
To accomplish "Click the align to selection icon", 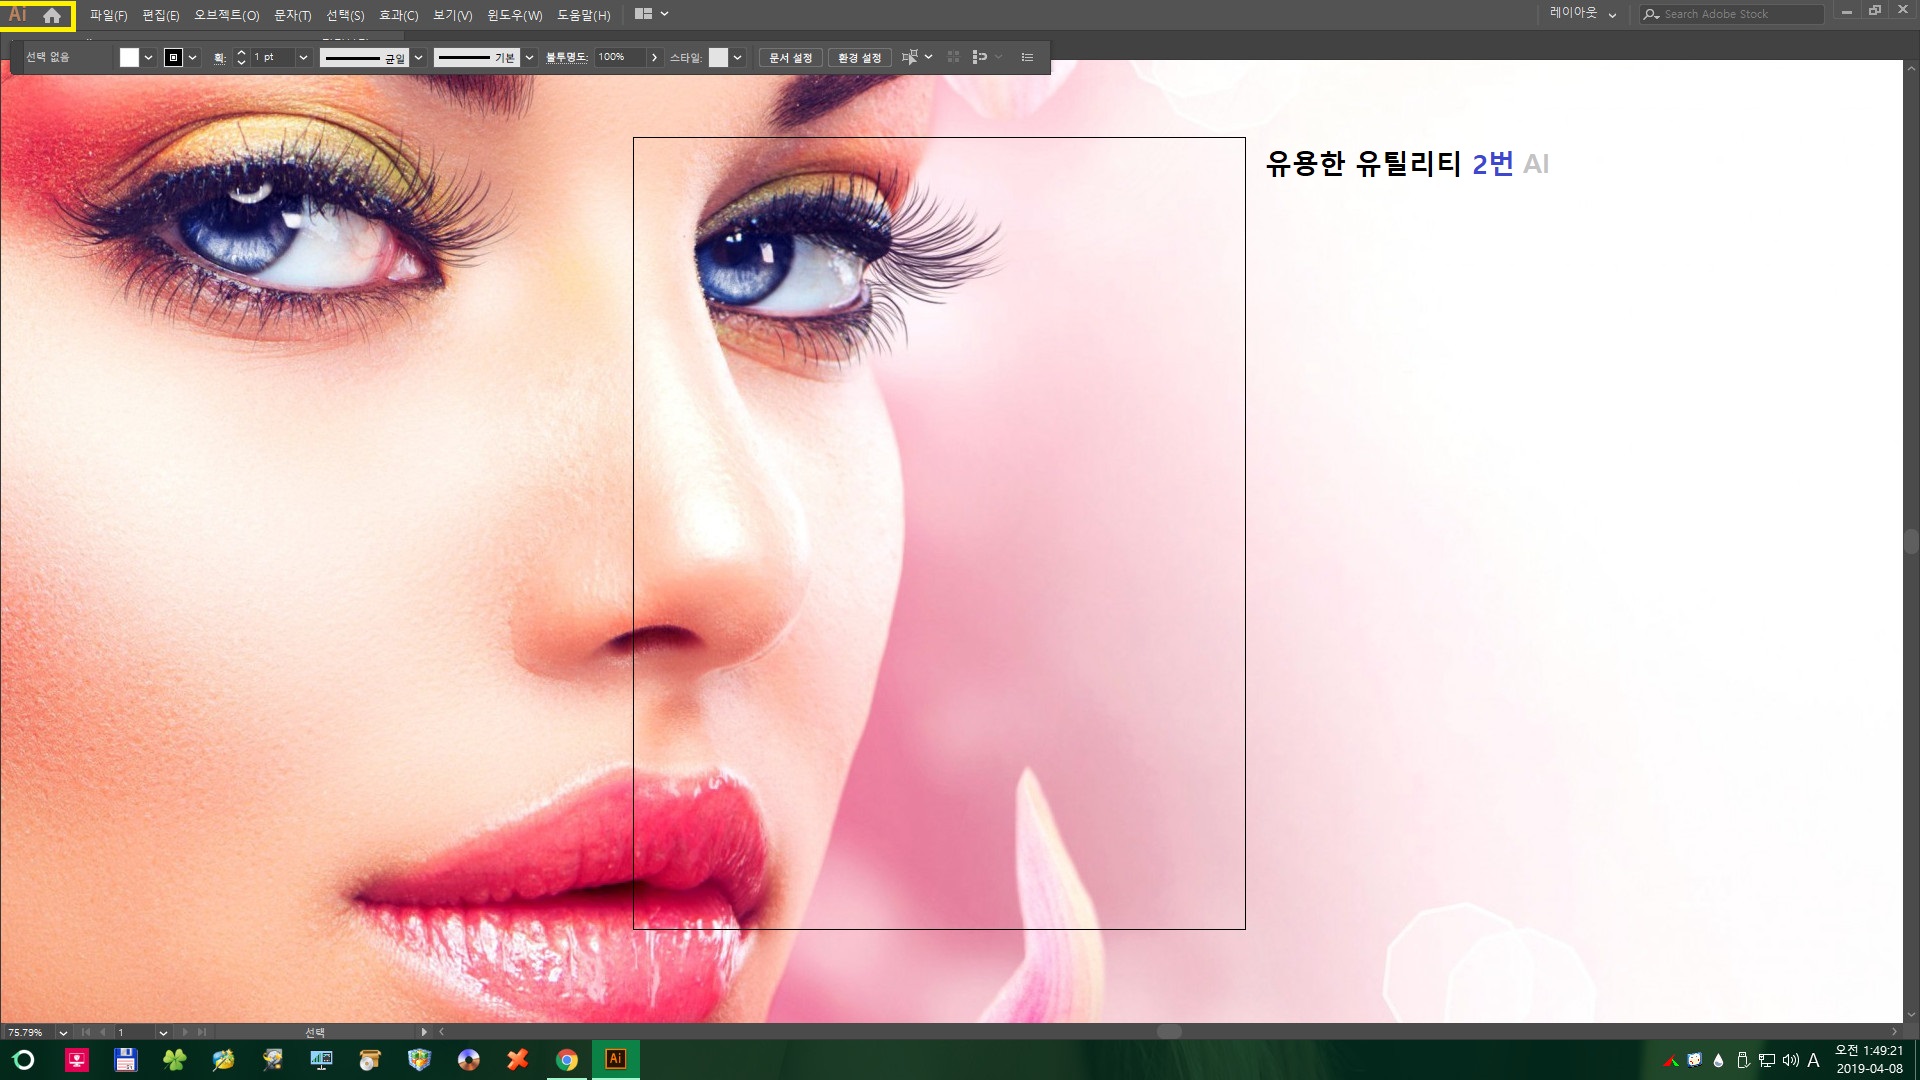I will (x=909, y=57).
